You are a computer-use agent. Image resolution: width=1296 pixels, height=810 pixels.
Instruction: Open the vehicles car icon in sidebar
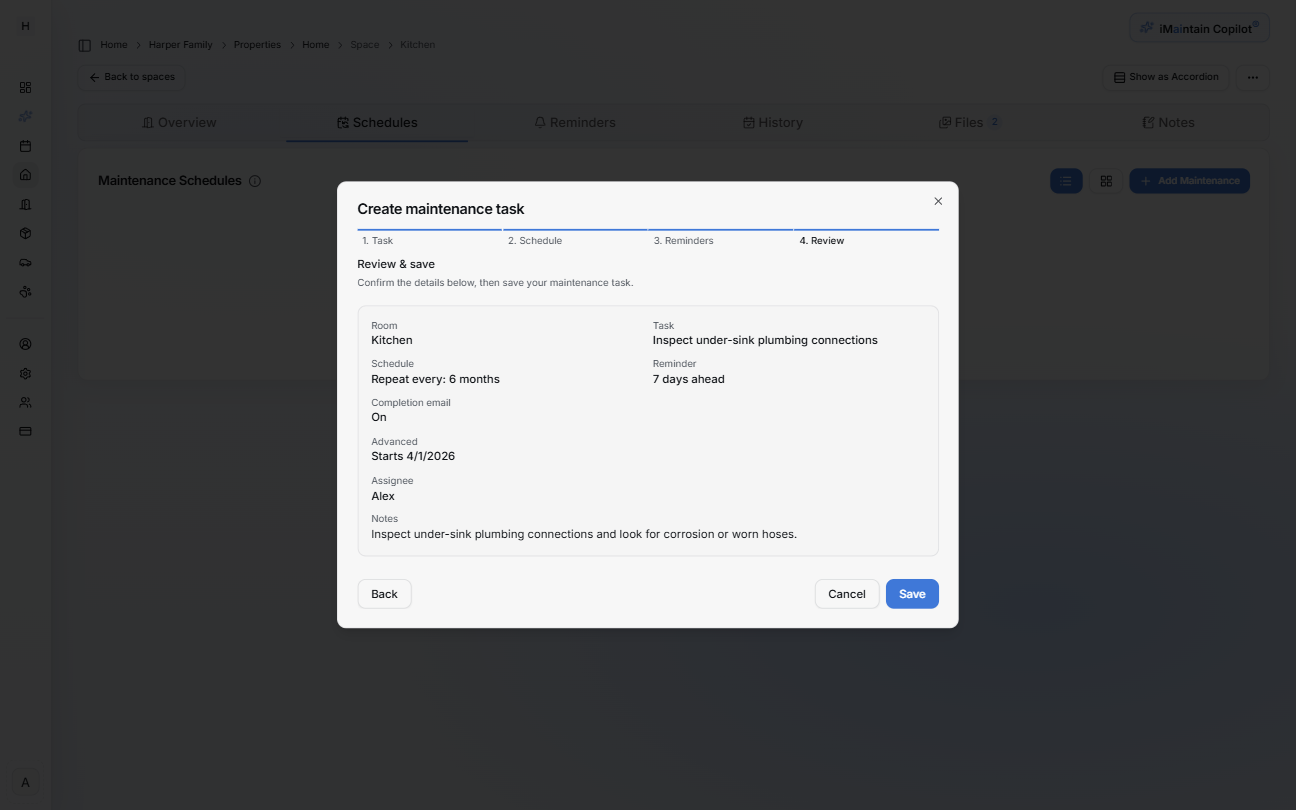pyautogui.click(x=25, y=262)
